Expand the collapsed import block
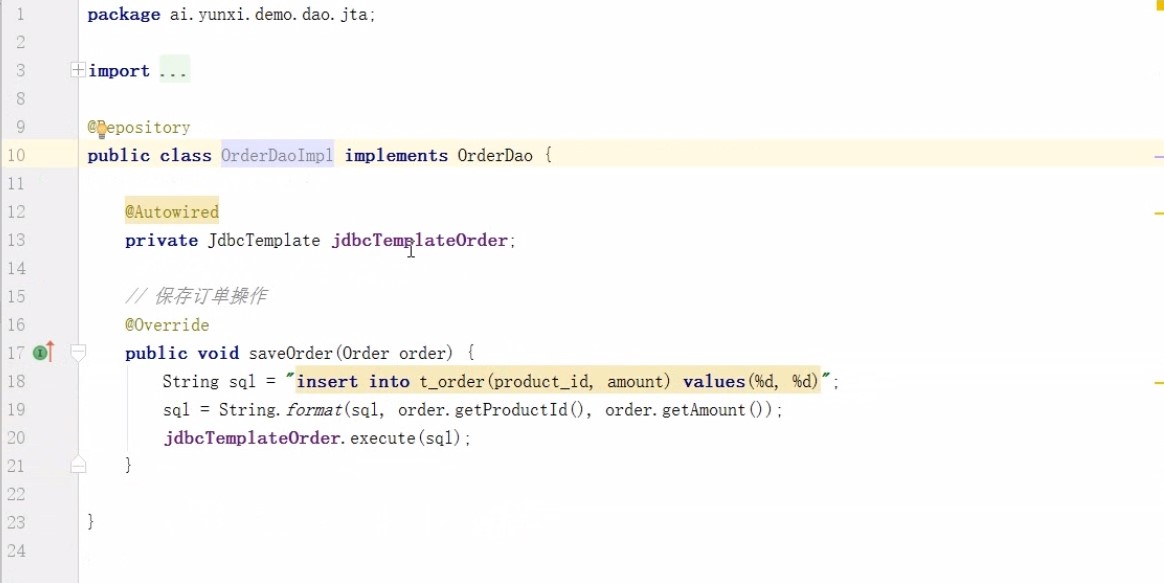This screenshot has height=583, width=1164. tap(77, 71)
